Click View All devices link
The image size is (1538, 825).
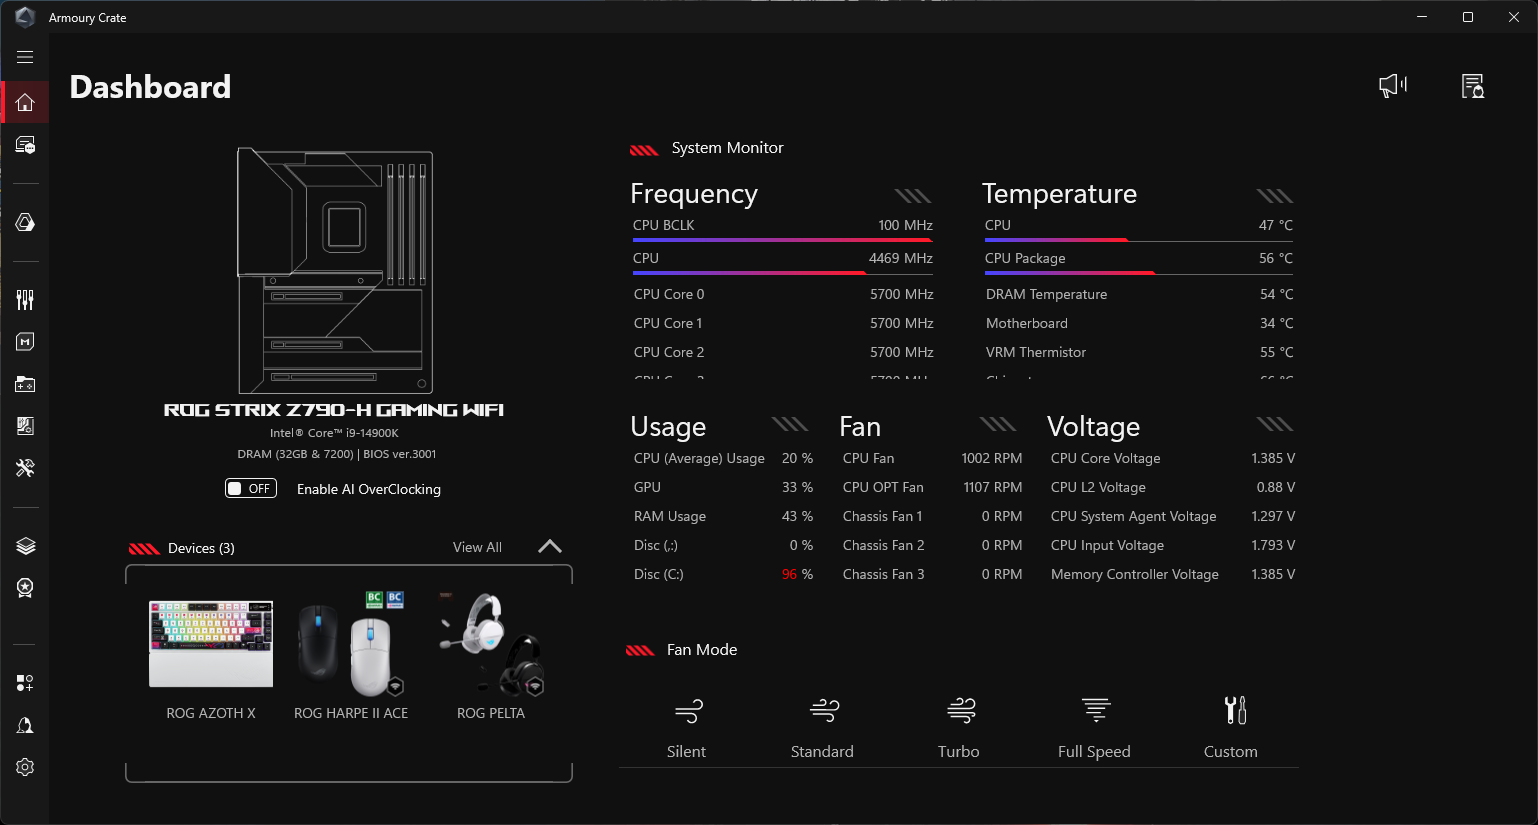[477, 547]
